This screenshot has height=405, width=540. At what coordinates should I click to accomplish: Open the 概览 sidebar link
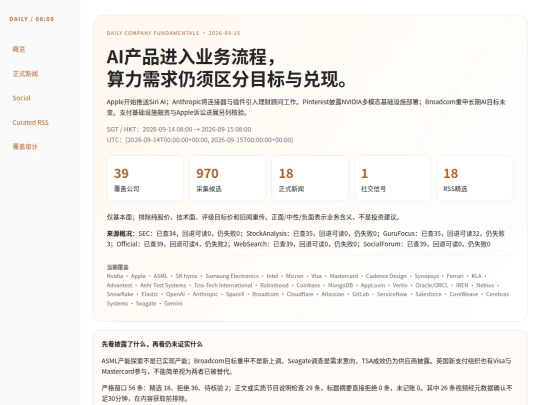pos(19,49)
